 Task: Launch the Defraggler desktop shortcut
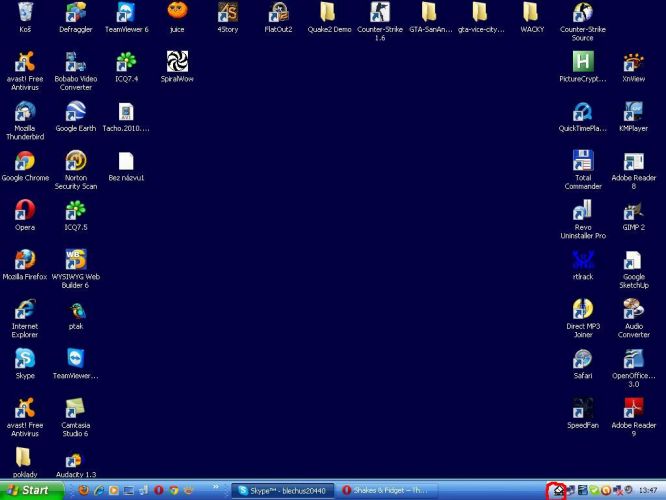[x=76, y=17]
